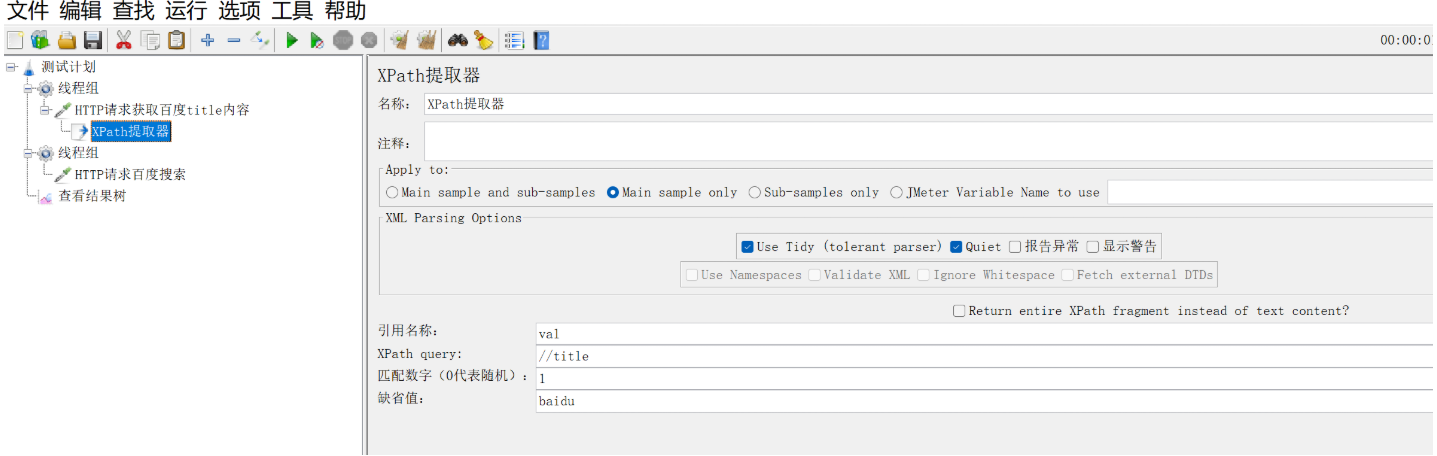Toggle the Quiet checkbox
The height and width of the screenshot is (456, 1437).
956,246
